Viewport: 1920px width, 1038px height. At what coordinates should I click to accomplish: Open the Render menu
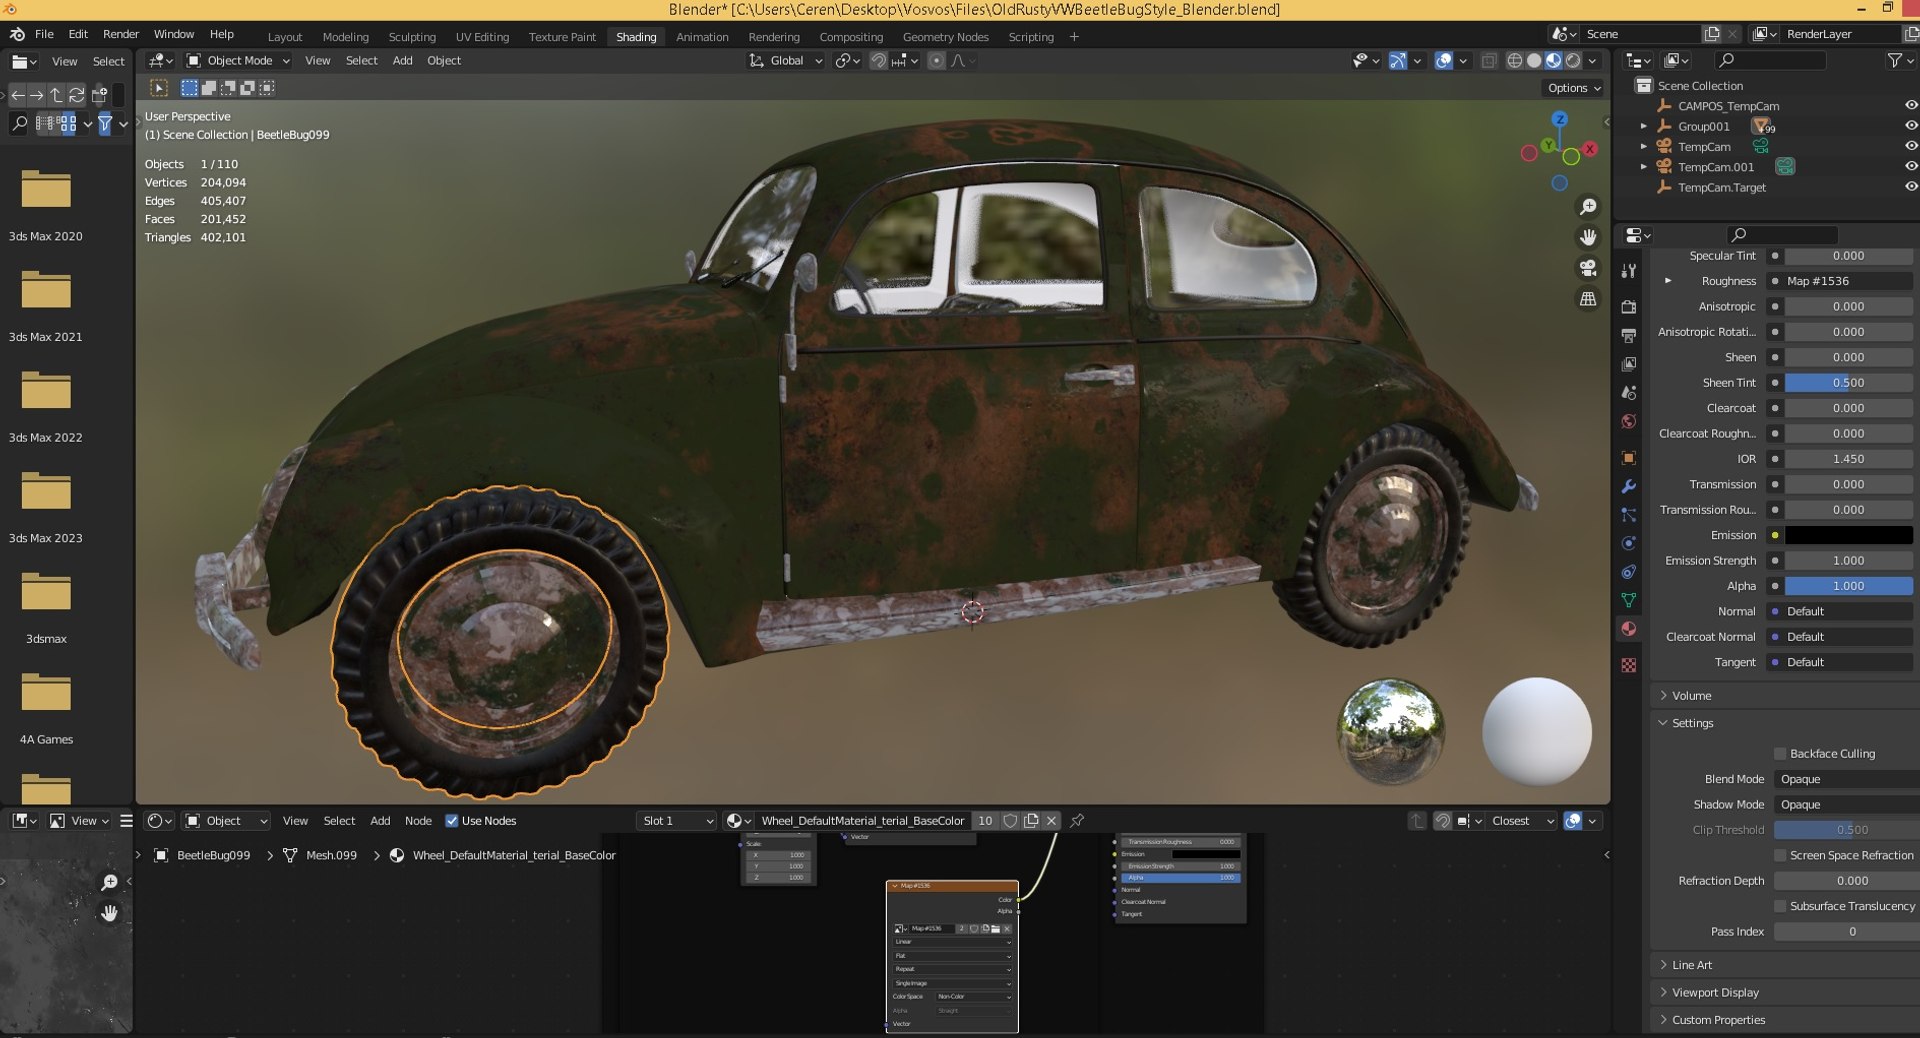coord(121,34)
